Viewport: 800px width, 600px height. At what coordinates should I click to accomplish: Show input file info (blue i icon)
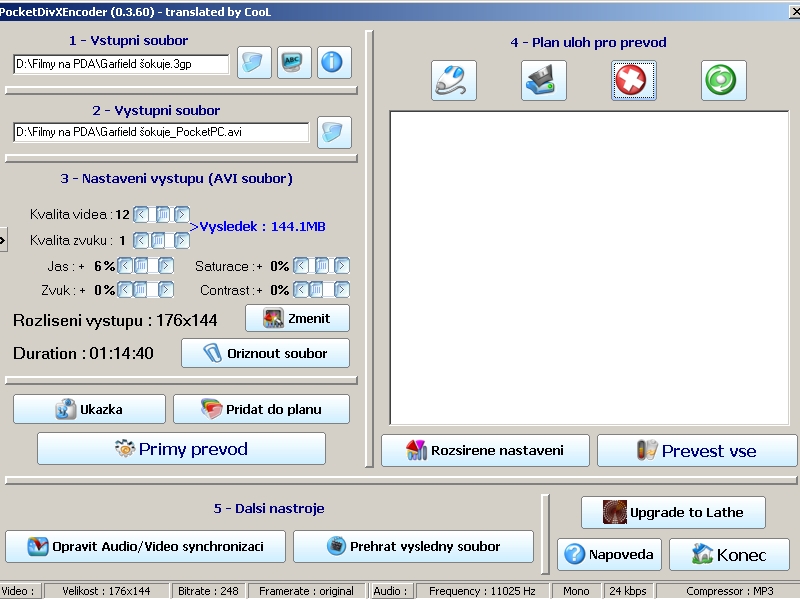[334, 63]
